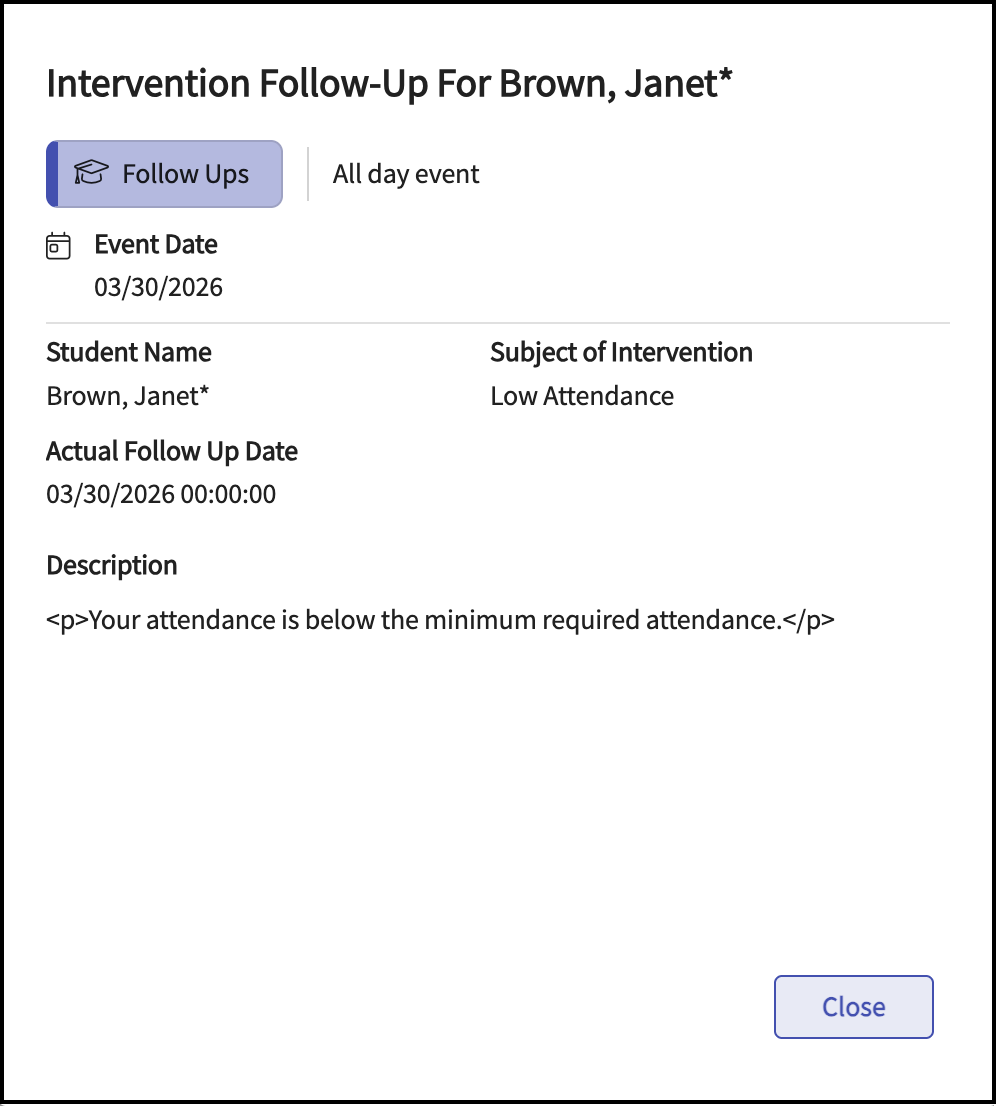Click the dialog title for Brown, Janet*

389,84
